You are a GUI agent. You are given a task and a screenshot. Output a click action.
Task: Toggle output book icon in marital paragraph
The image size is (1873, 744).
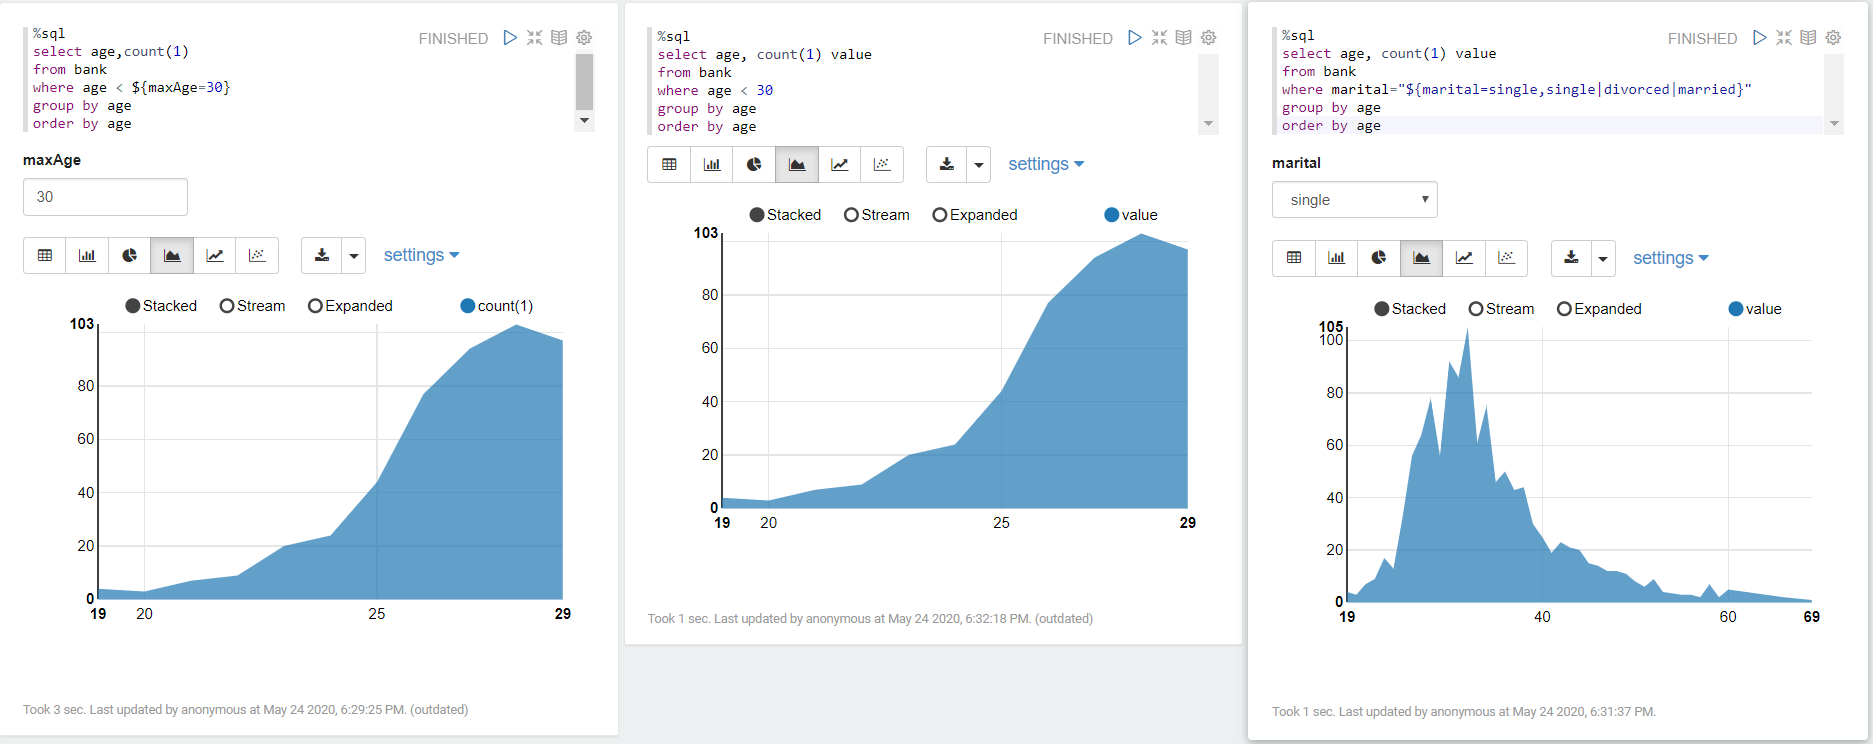[x=1808, y=38]
